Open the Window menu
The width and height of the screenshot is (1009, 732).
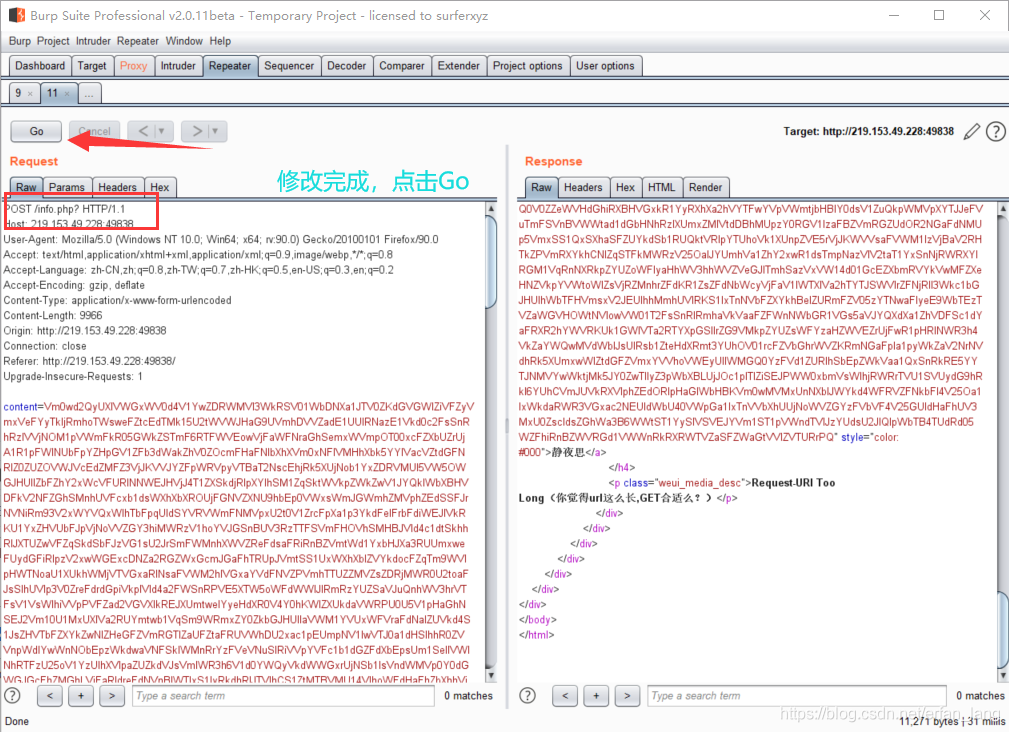click(184, 41)
